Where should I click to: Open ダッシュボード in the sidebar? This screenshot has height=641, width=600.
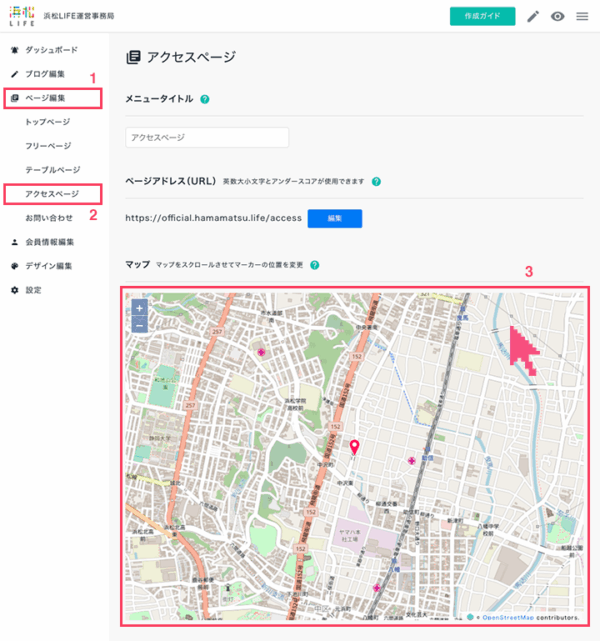coord(51,50)
